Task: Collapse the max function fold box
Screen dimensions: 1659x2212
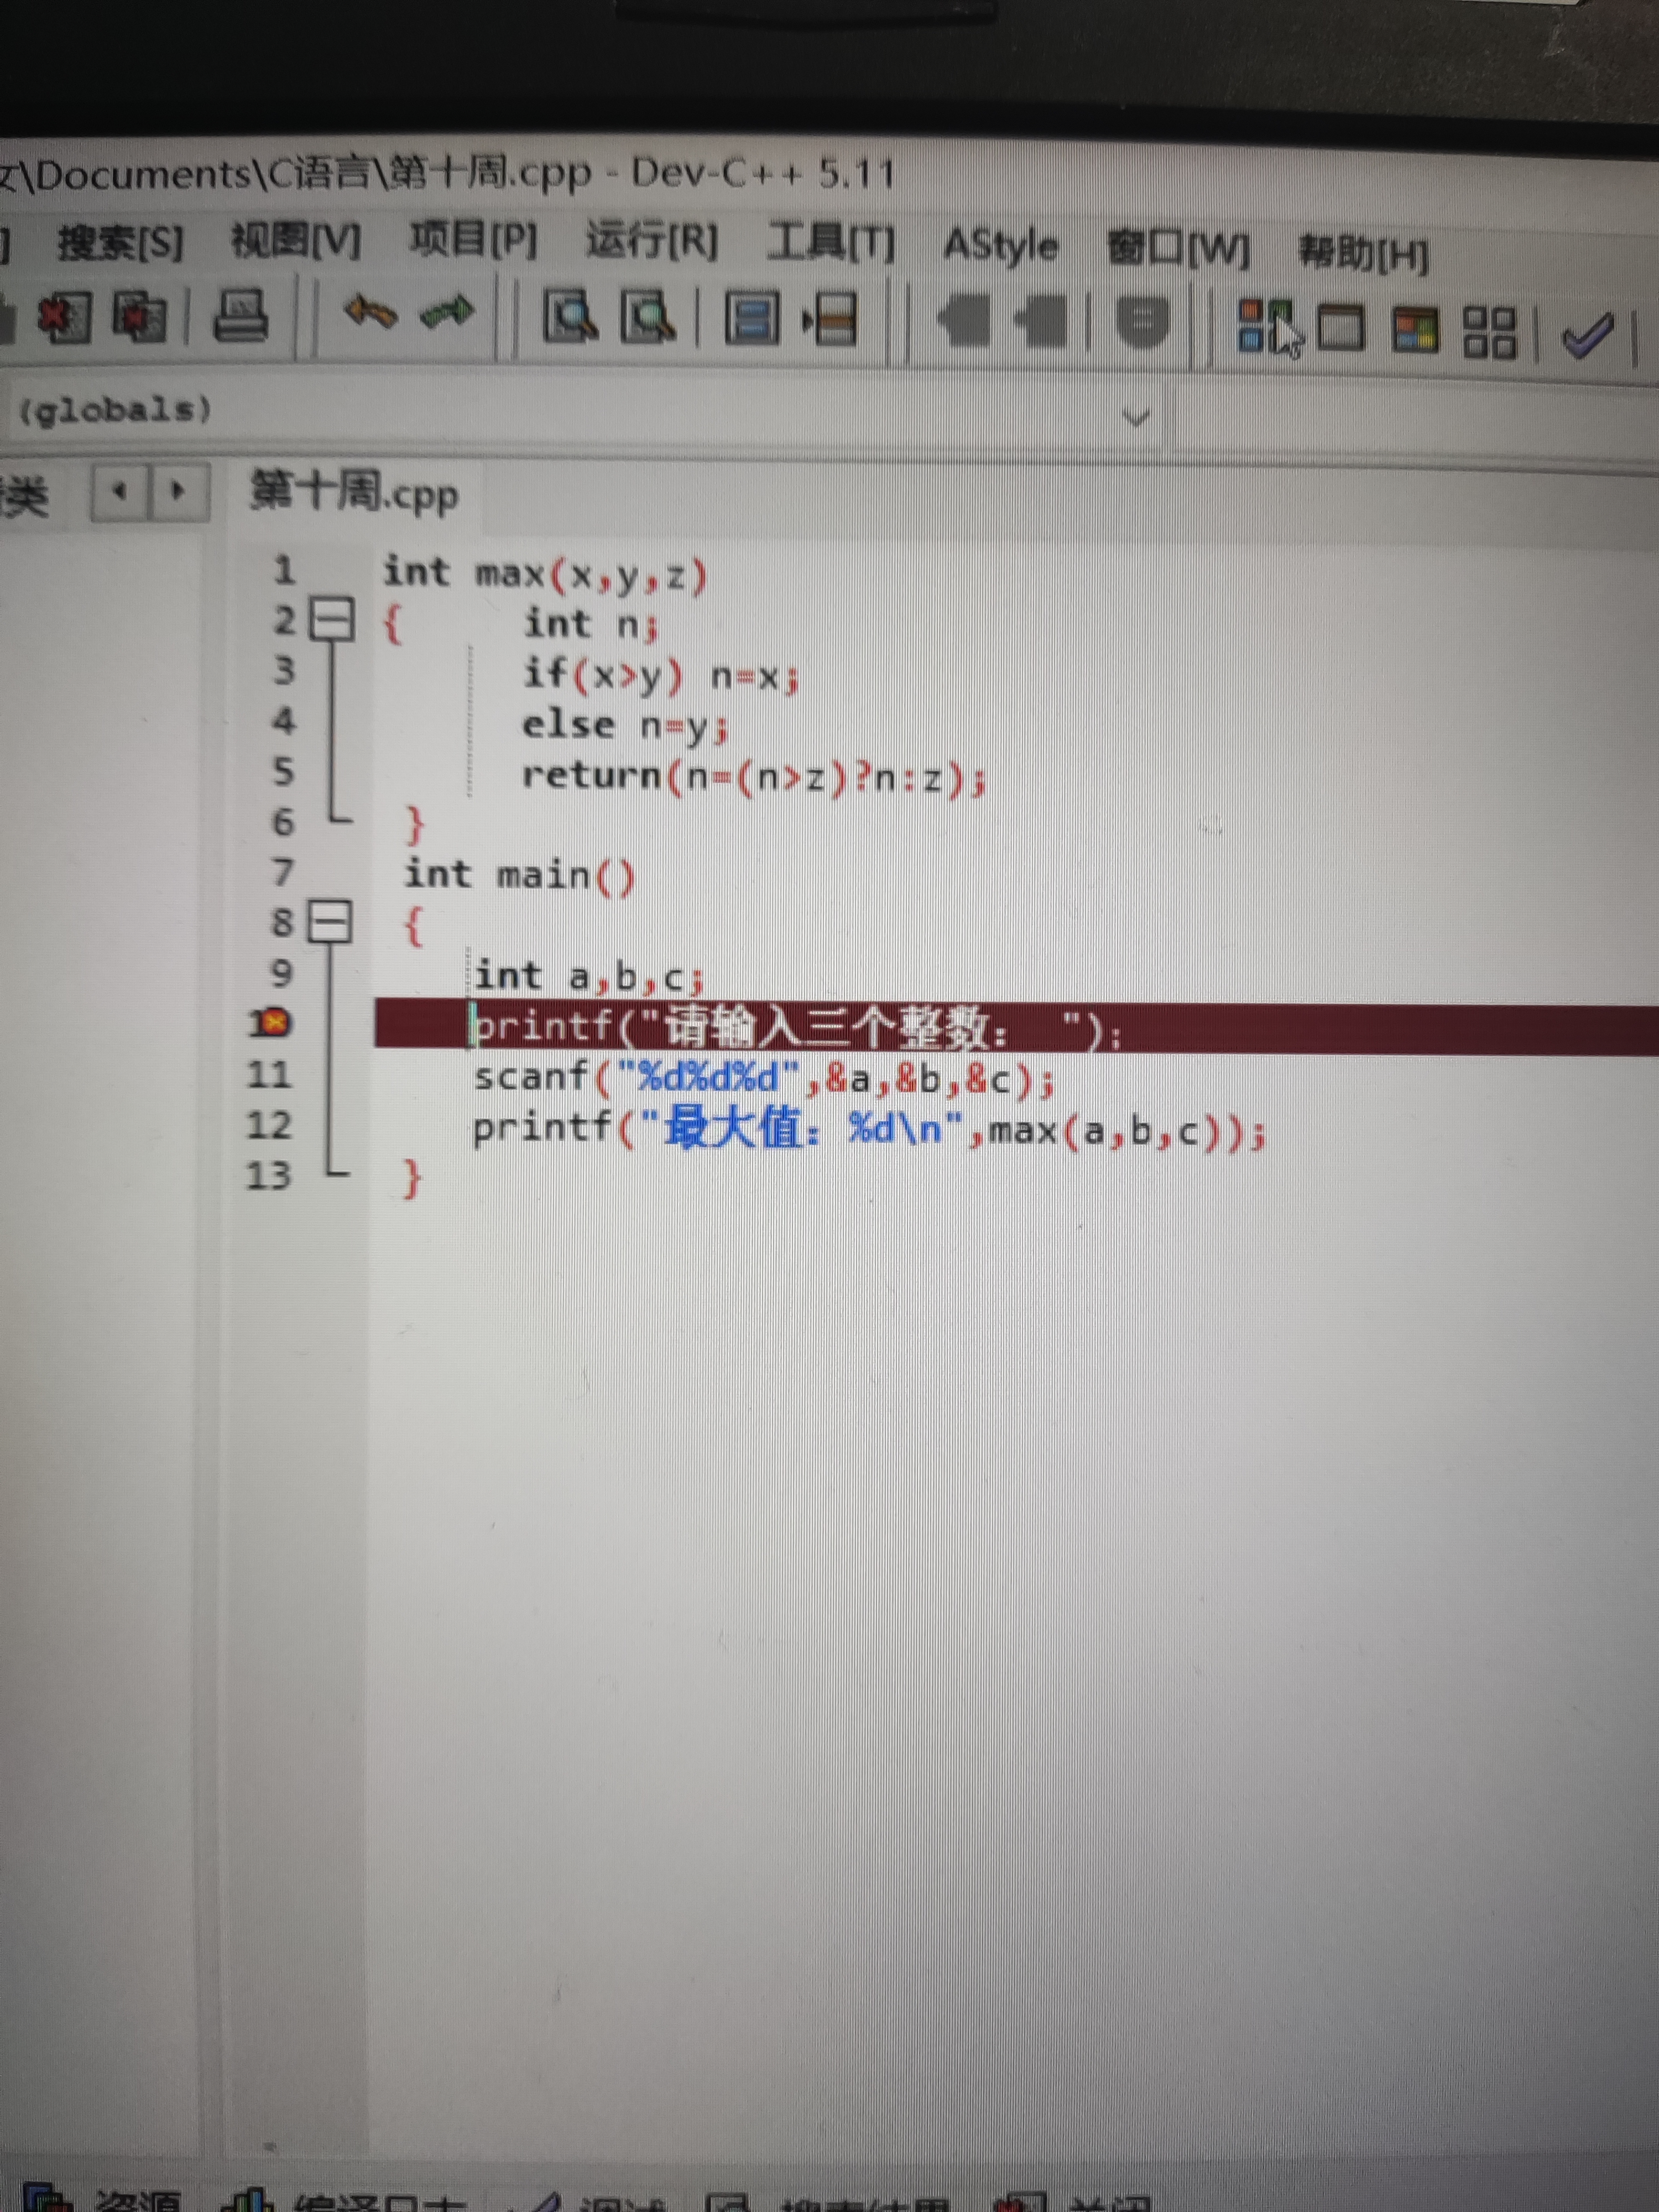Action: tap(331, 620)
